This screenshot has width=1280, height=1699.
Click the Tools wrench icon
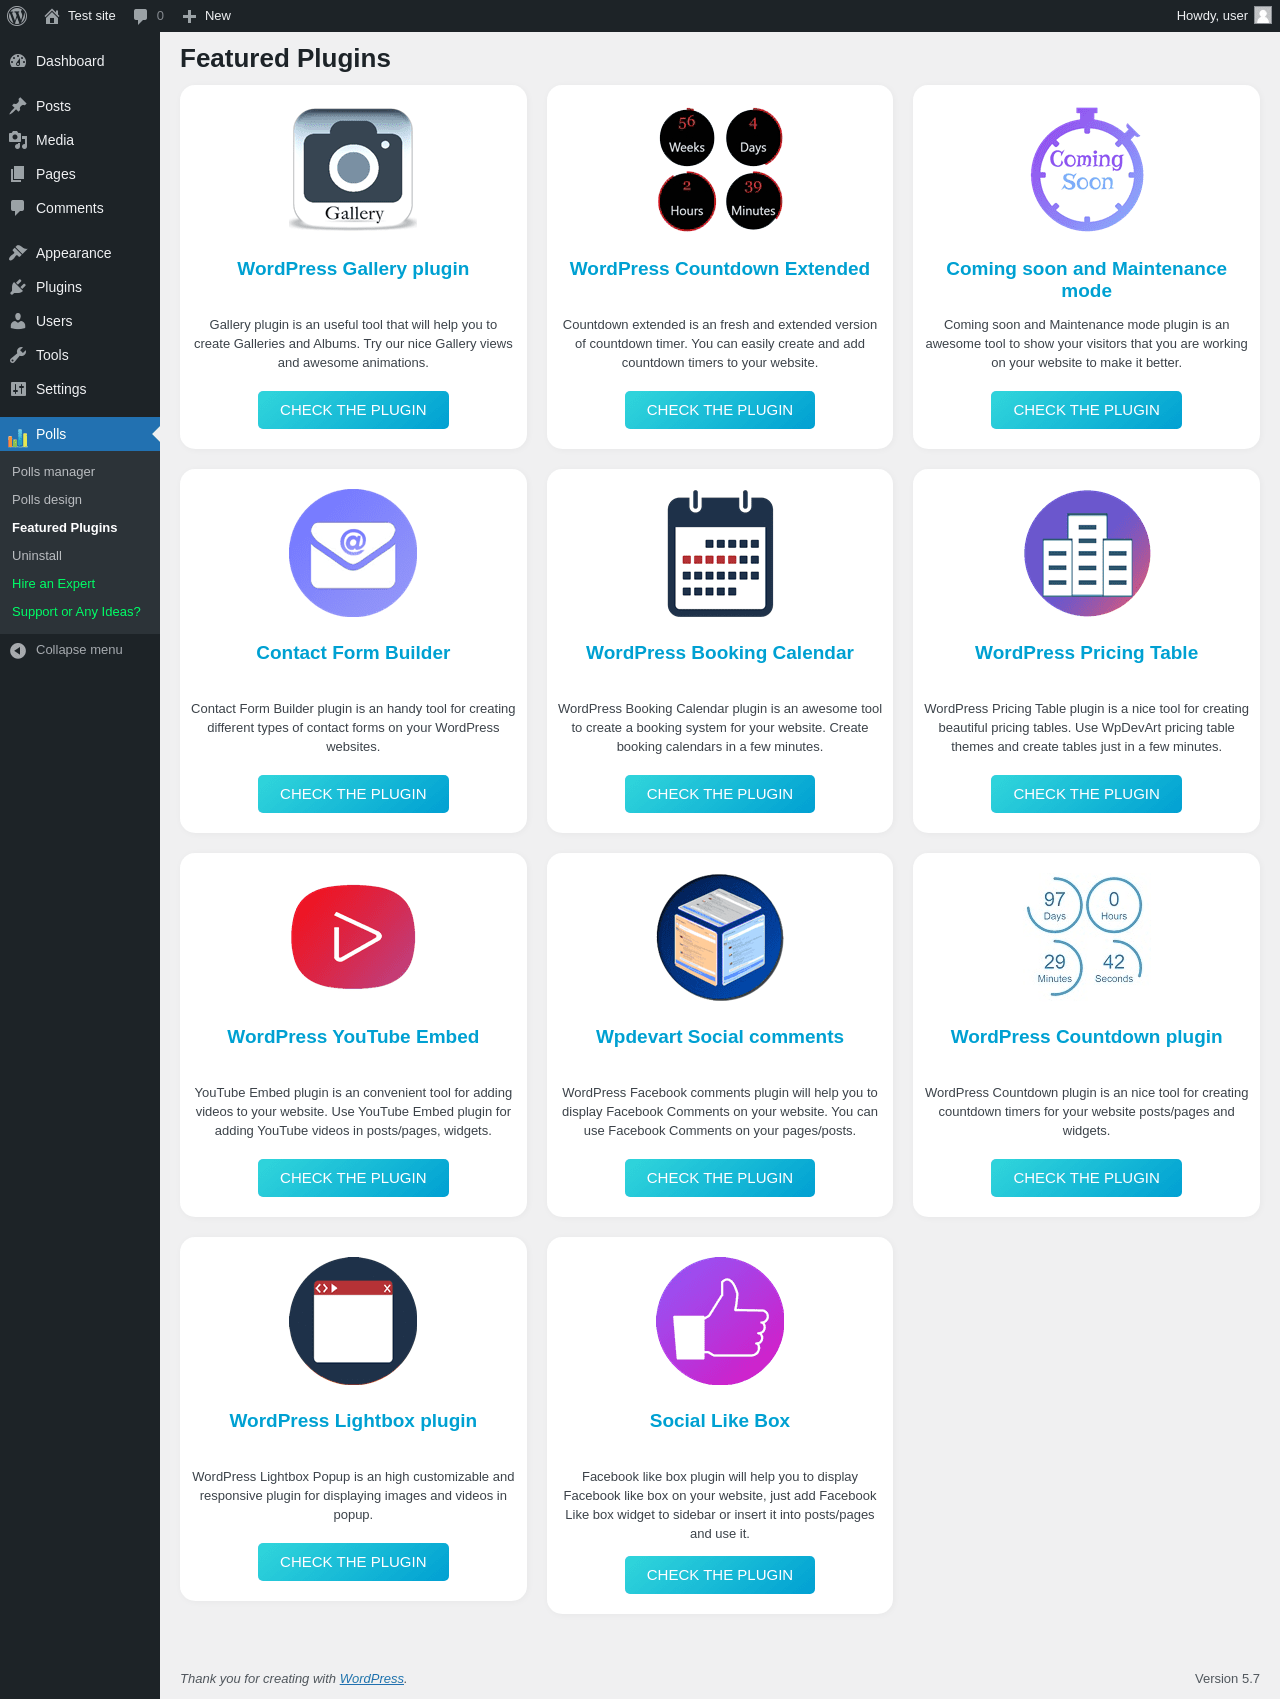[18, 355]
